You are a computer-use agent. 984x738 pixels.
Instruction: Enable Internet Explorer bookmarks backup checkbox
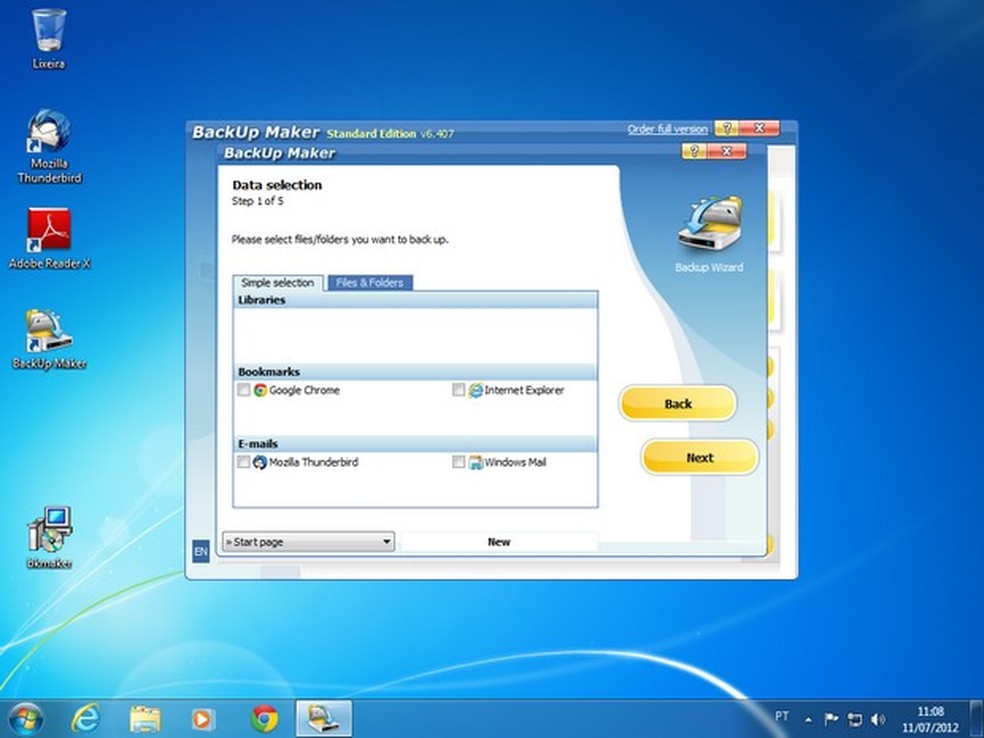coord(459,390)
